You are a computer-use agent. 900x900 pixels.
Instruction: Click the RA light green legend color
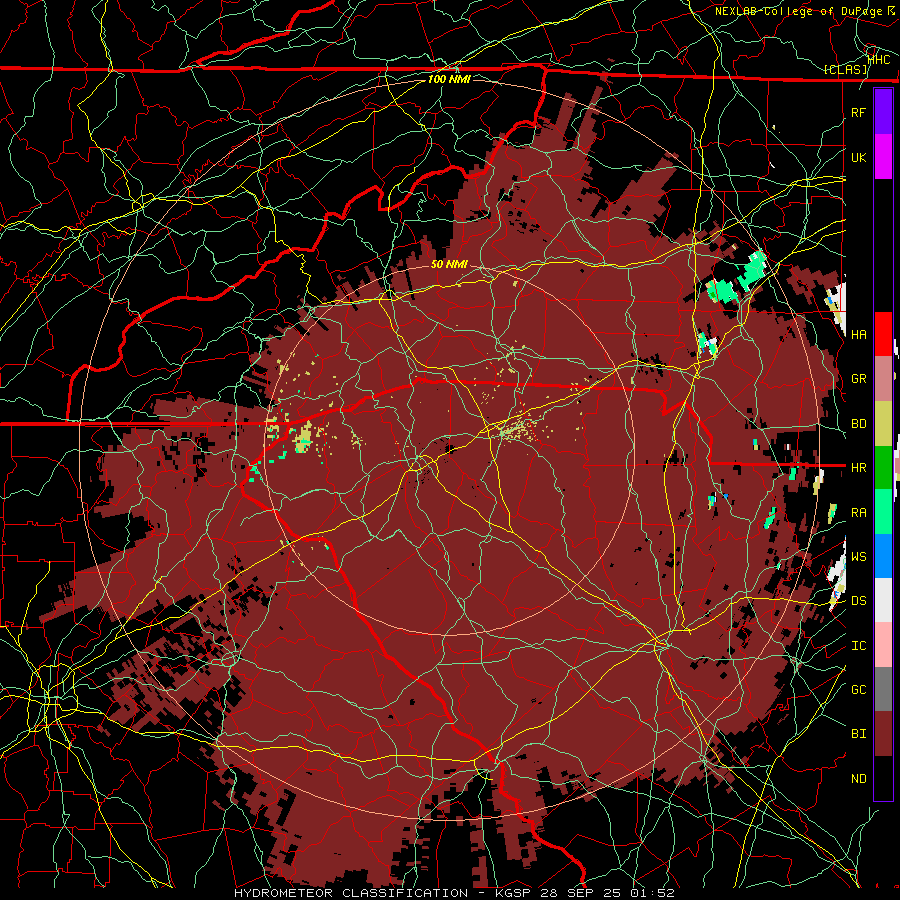(x=883, y=512)
